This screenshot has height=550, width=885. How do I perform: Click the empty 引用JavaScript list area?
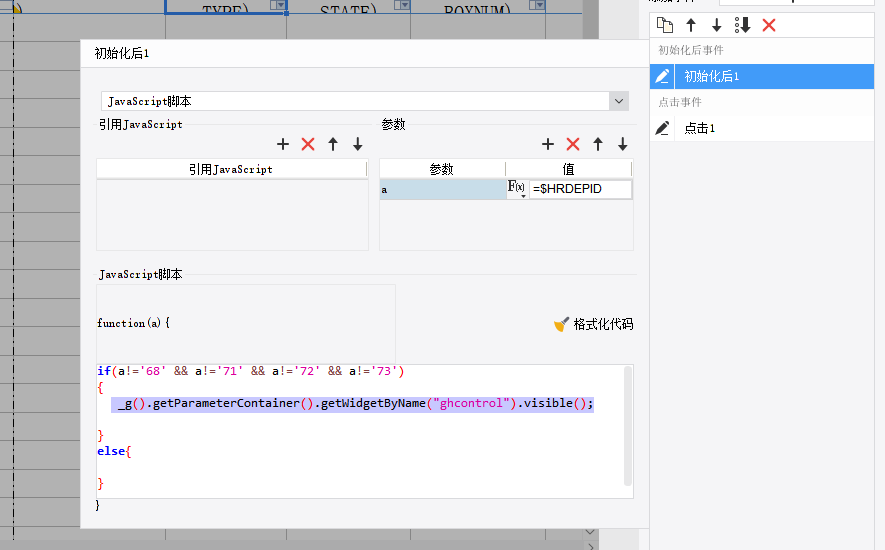coord(233,215)
